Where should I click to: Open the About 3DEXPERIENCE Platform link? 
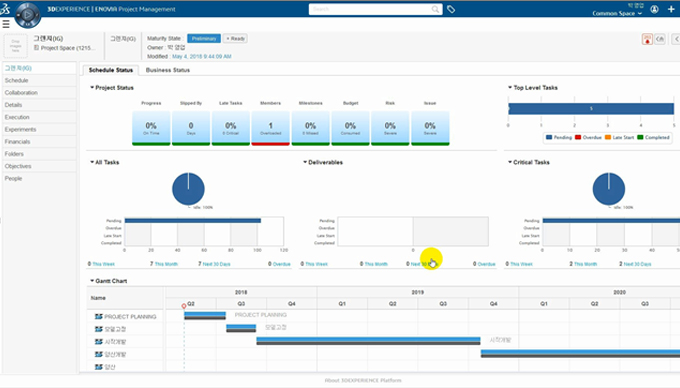click(x=363, y=380)
